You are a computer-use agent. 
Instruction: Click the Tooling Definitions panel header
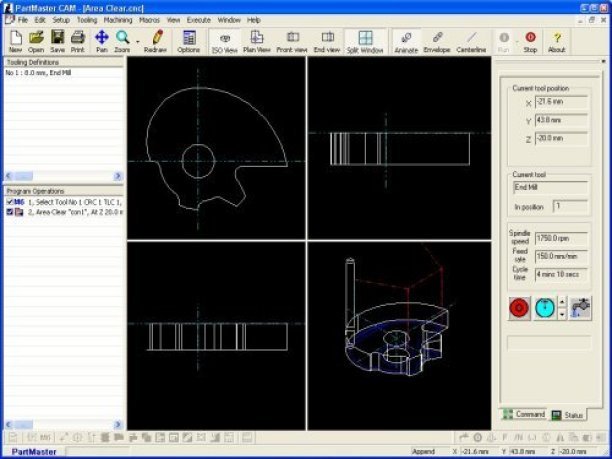point(63,62)
